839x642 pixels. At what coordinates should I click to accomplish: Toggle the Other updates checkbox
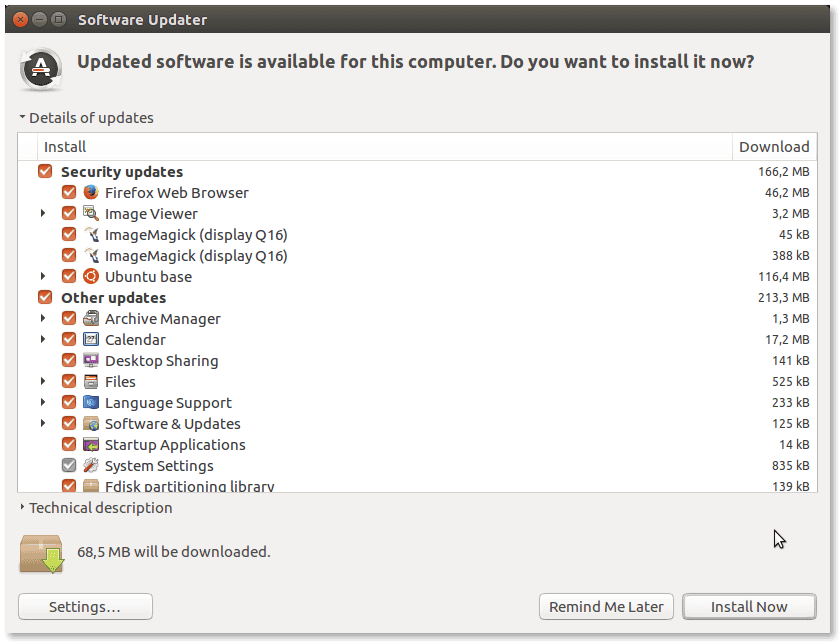coord(45,297)
